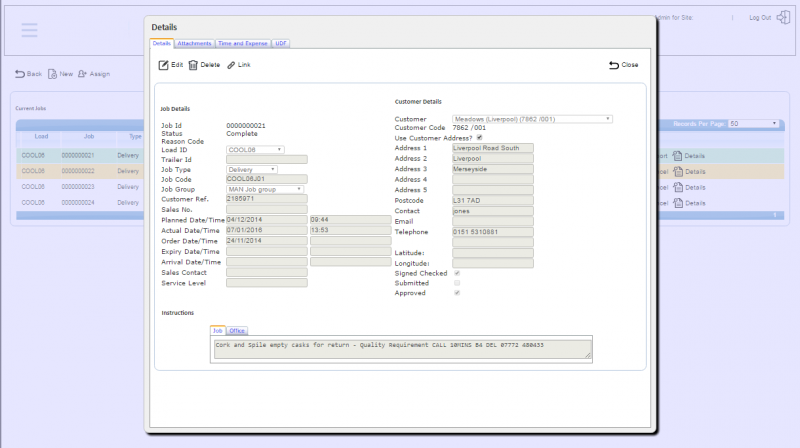Open the Records Per Page dropdown

[753, 123]
